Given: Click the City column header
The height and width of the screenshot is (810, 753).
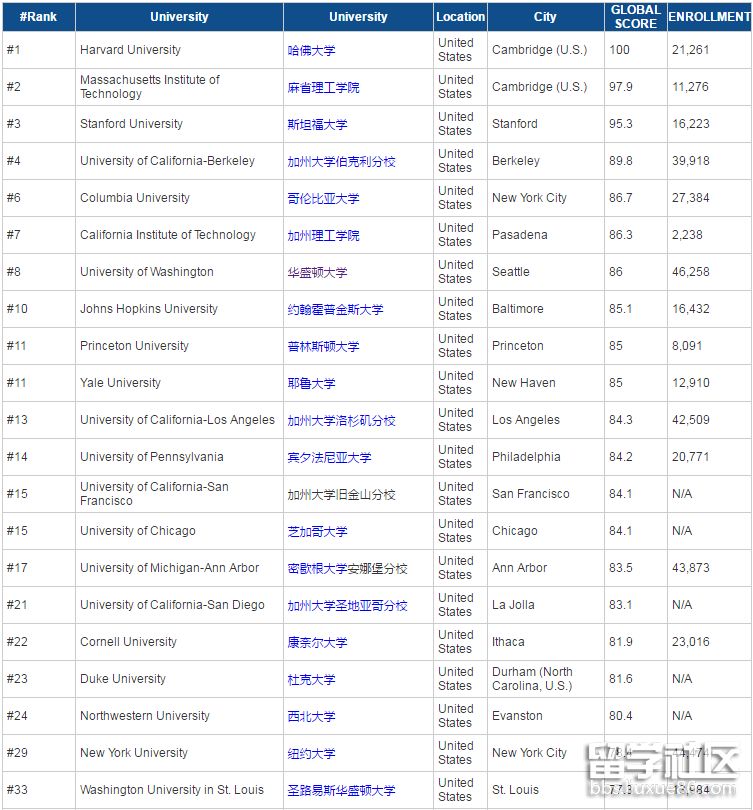Looking at the screenshot, I should [x=545, y=17].
